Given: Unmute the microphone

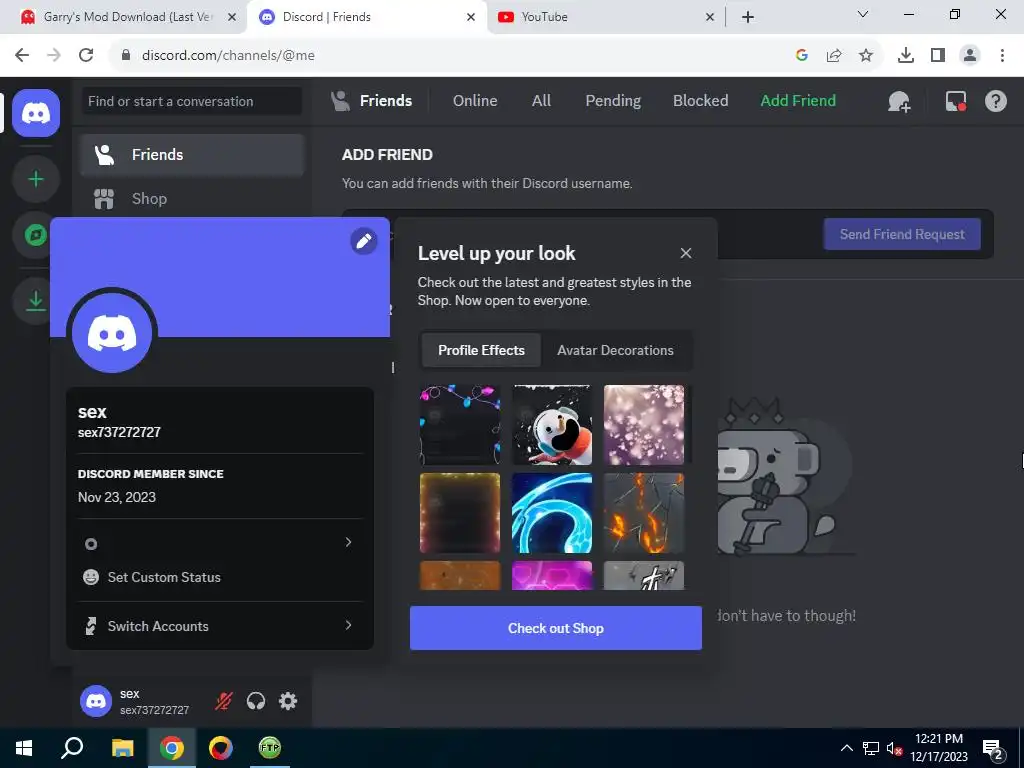Looking at the screenshot, I should coord(223,701).
